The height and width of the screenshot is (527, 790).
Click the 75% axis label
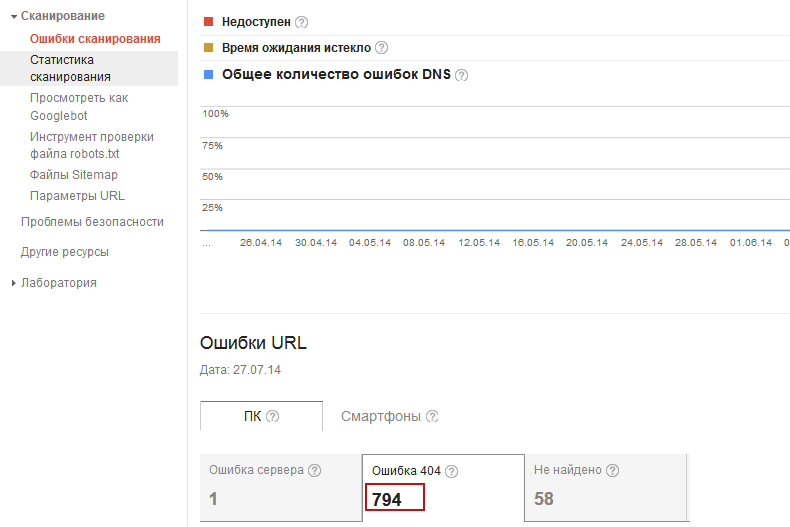point(212,146)
